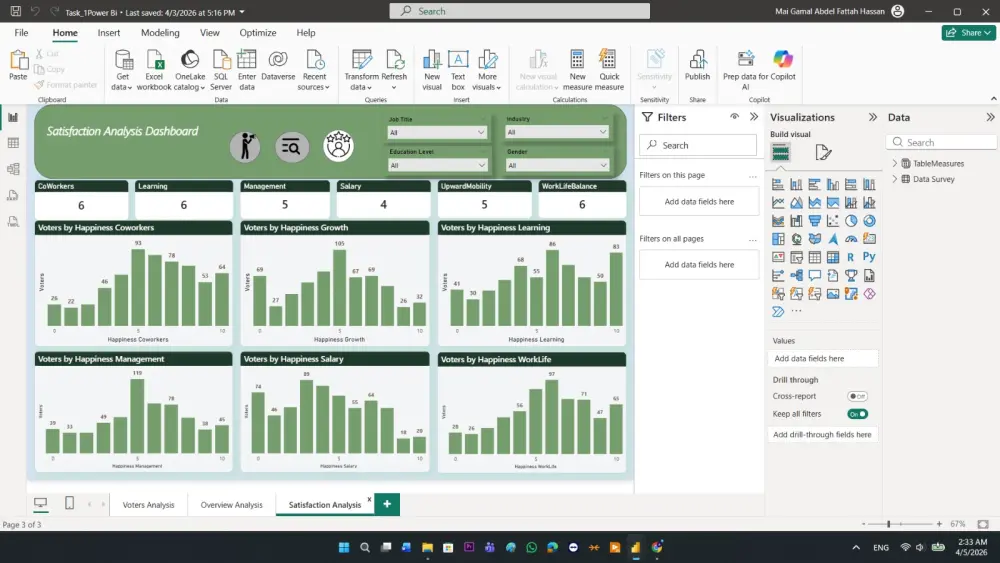Open the Optimize ribbon tab

click(x=258, y=33)
